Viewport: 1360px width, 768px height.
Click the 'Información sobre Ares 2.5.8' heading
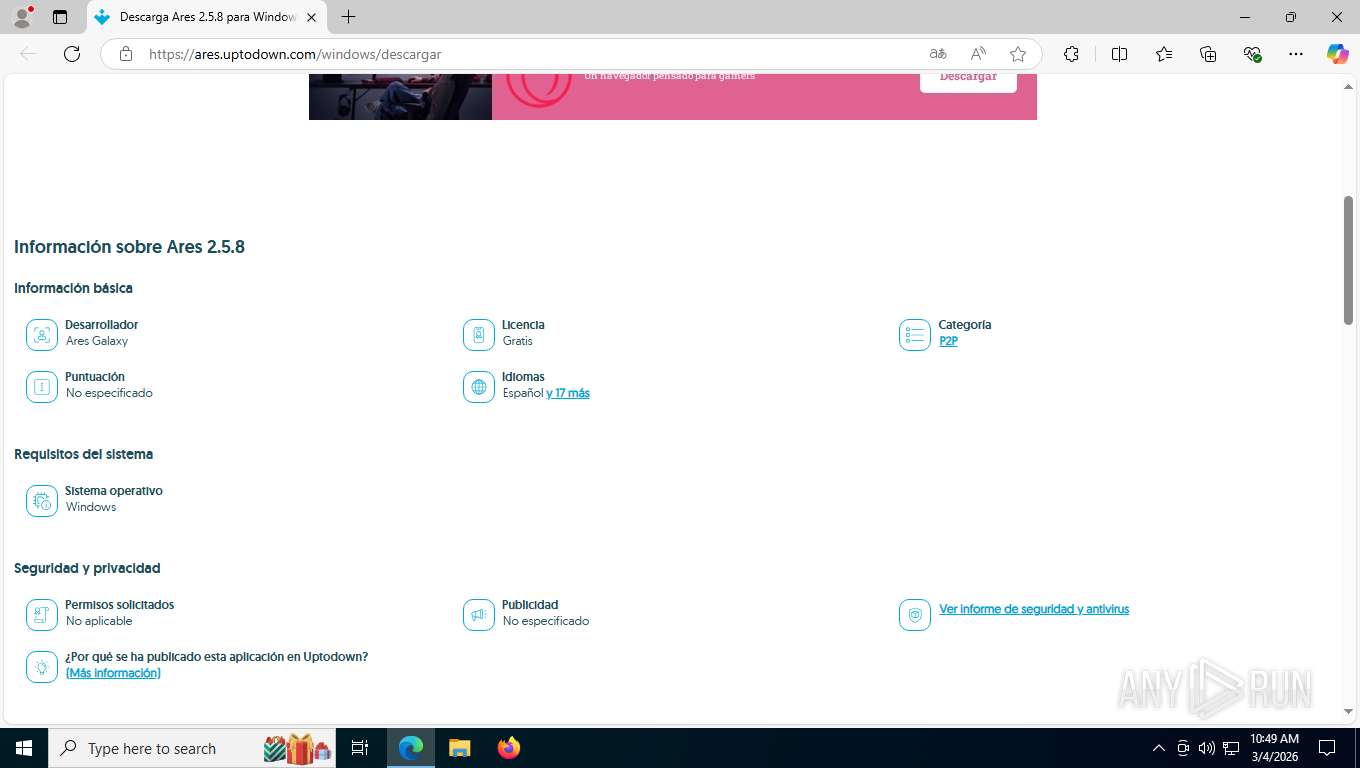(129, 247)
